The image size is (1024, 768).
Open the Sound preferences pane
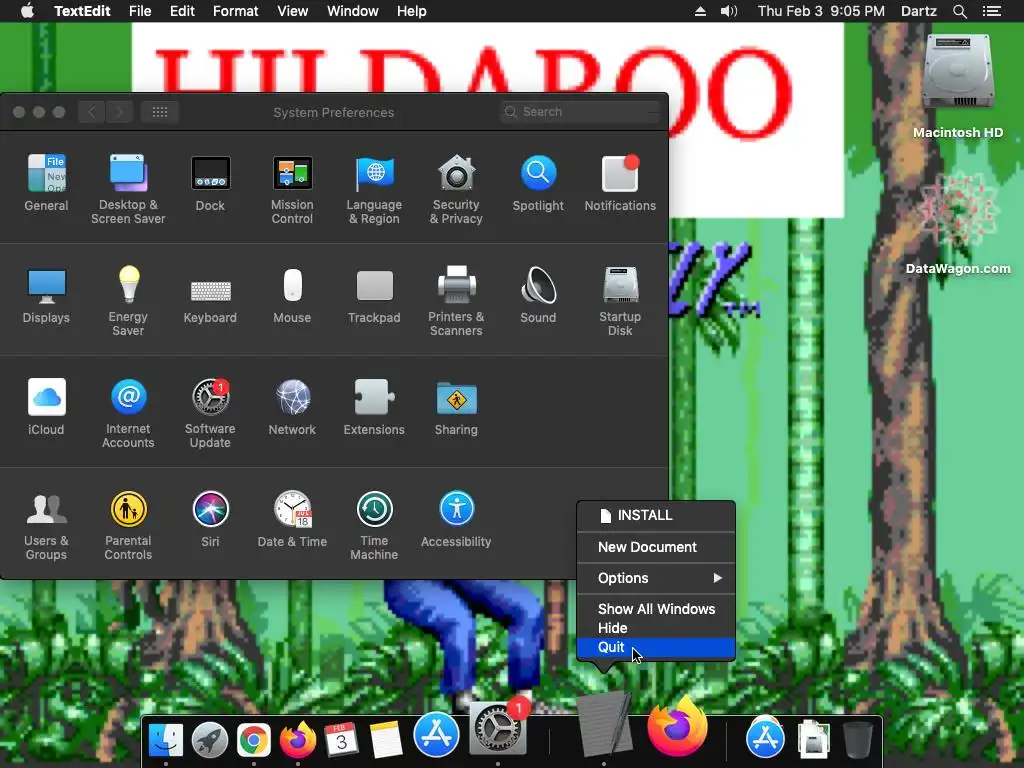(538, 295)
